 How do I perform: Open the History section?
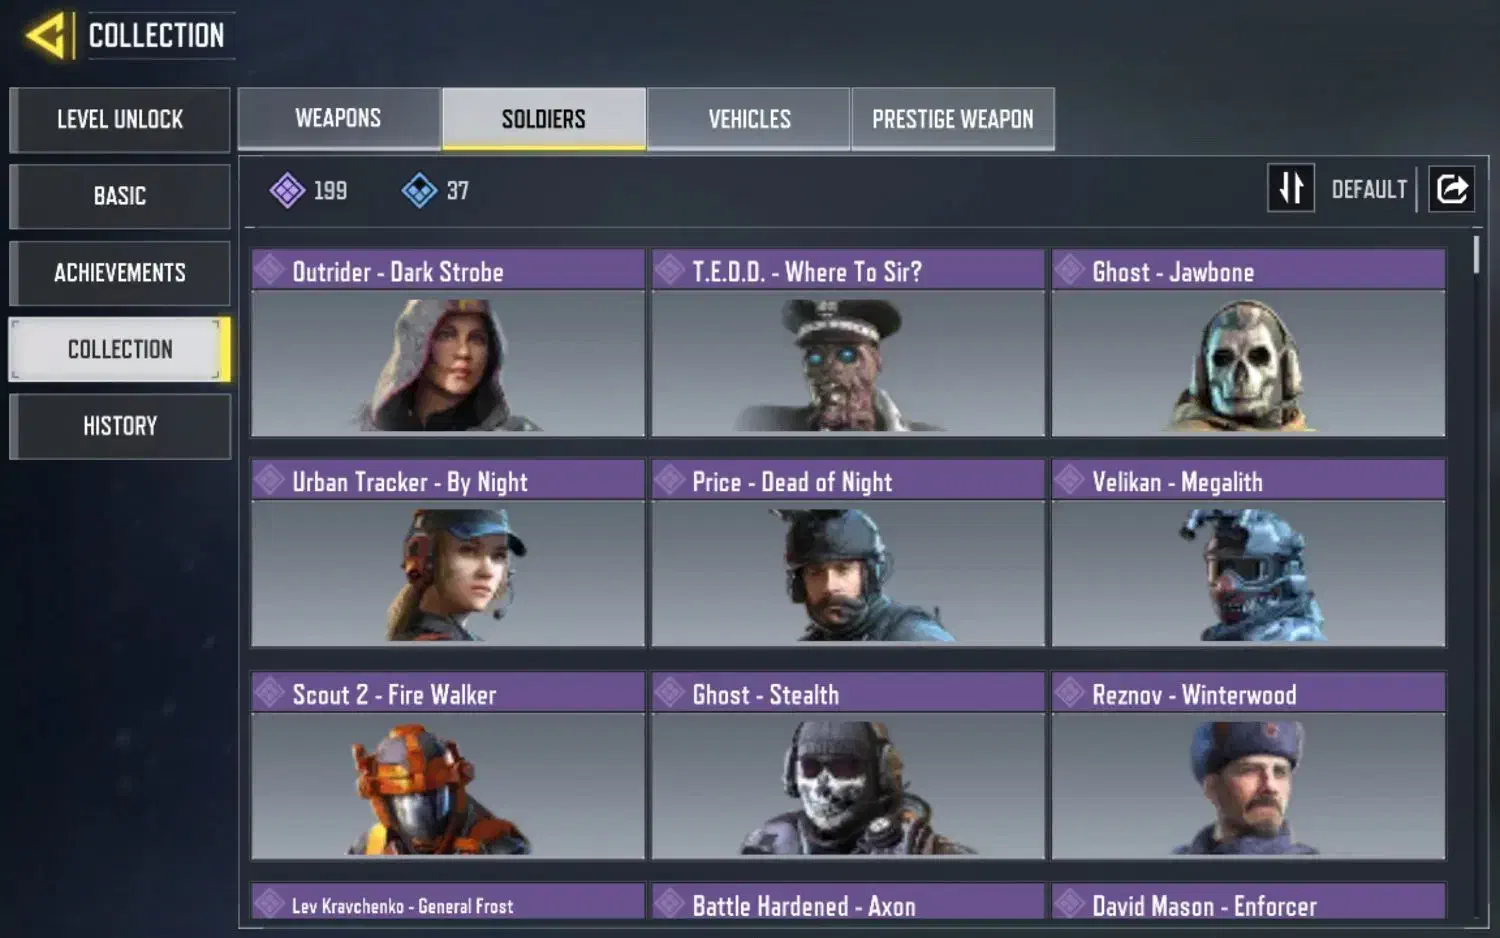120,426
